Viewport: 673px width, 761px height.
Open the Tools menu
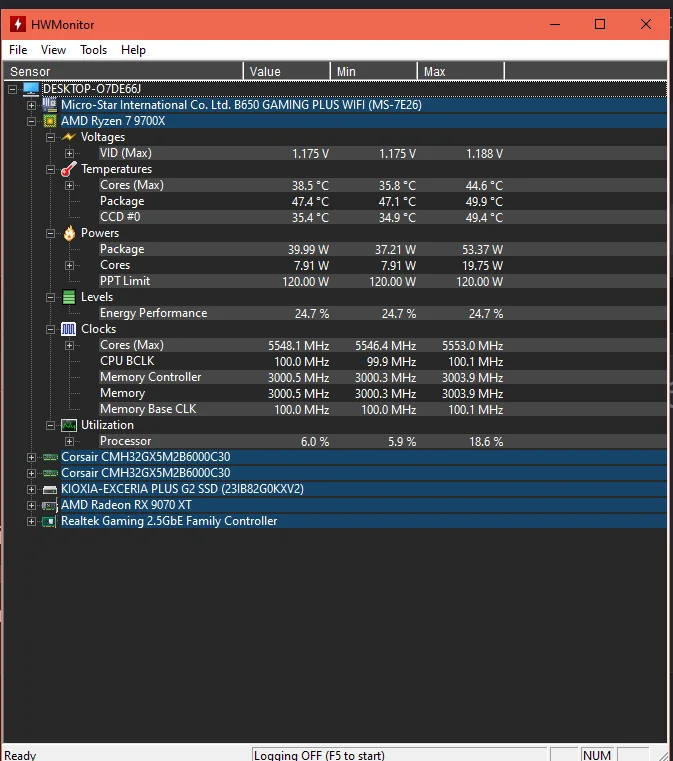click(93, 50)
